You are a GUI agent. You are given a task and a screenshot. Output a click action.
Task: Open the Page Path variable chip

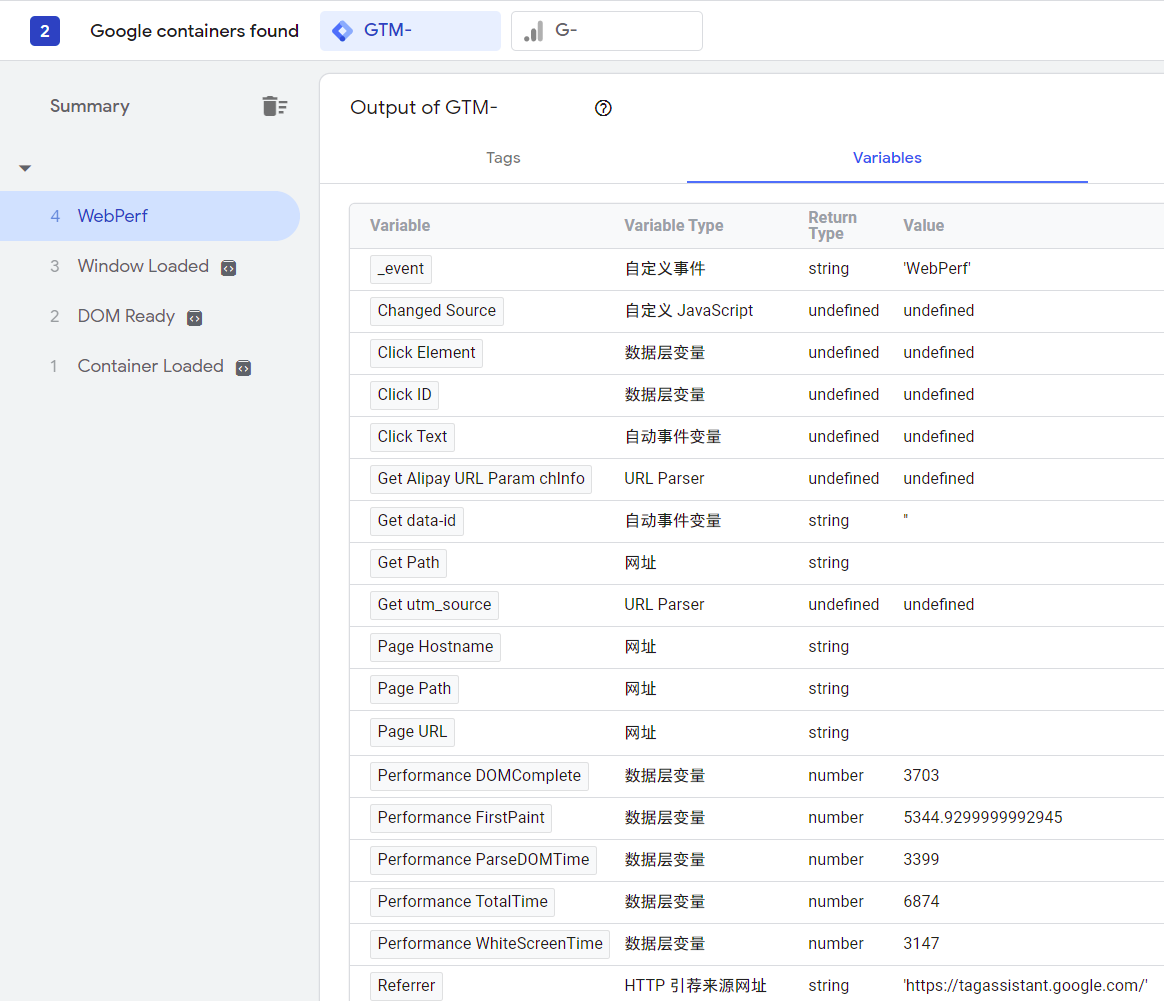[x=414, y=689]
